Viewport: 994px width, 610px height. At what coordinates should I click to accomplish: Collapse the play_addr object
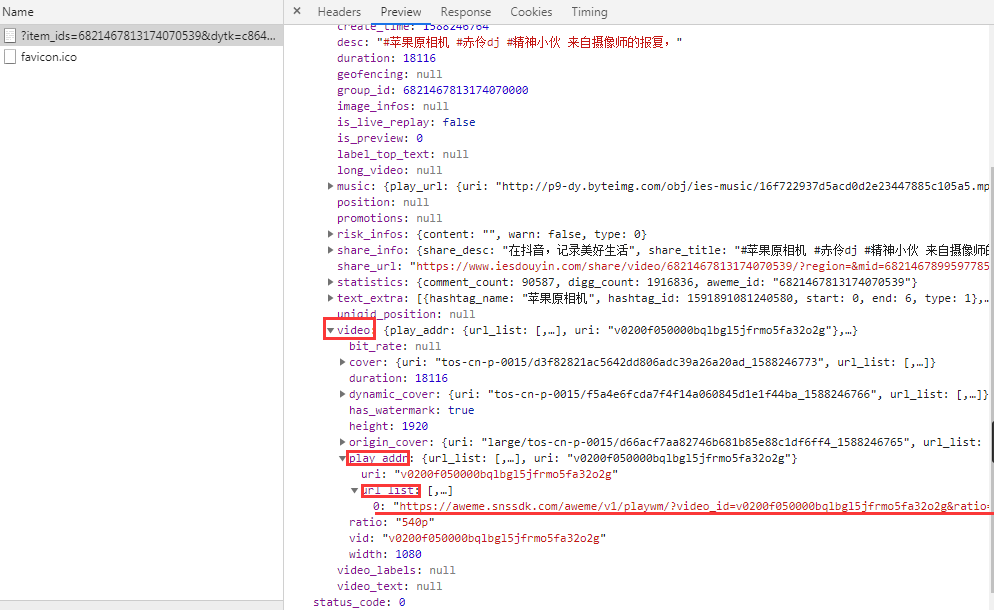342,458
